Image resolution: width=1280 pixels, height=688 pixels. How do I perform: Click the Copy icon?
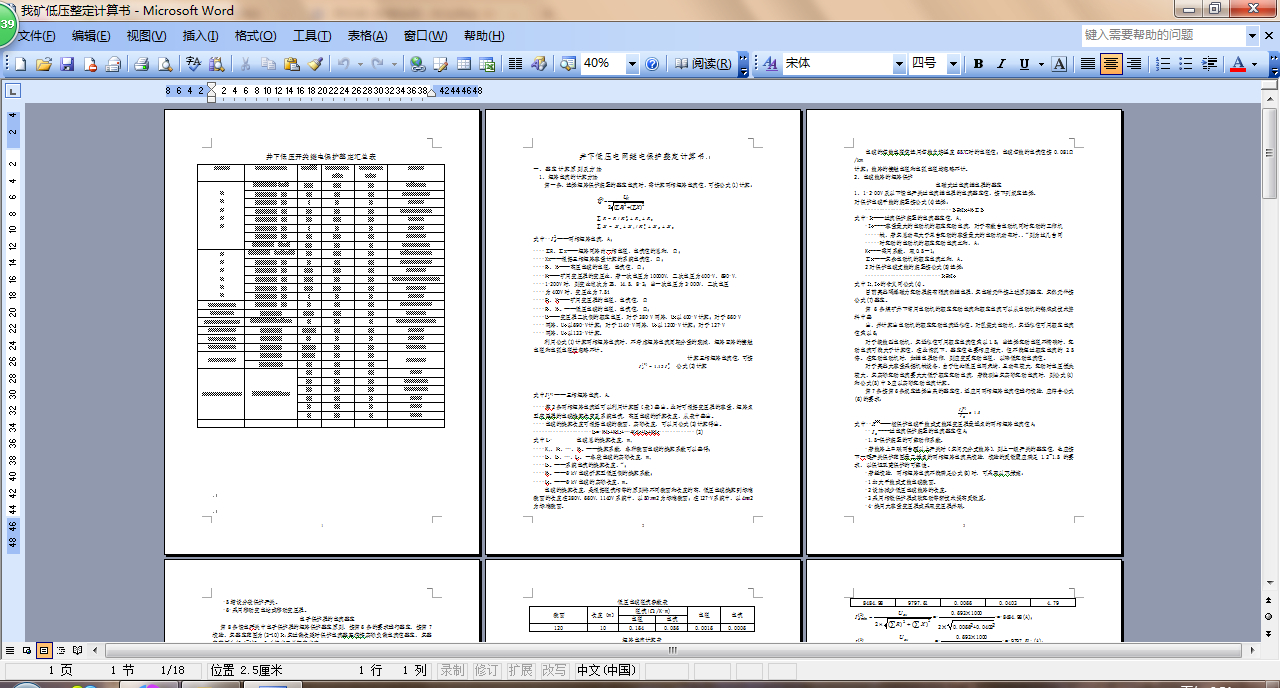[268, 64]
